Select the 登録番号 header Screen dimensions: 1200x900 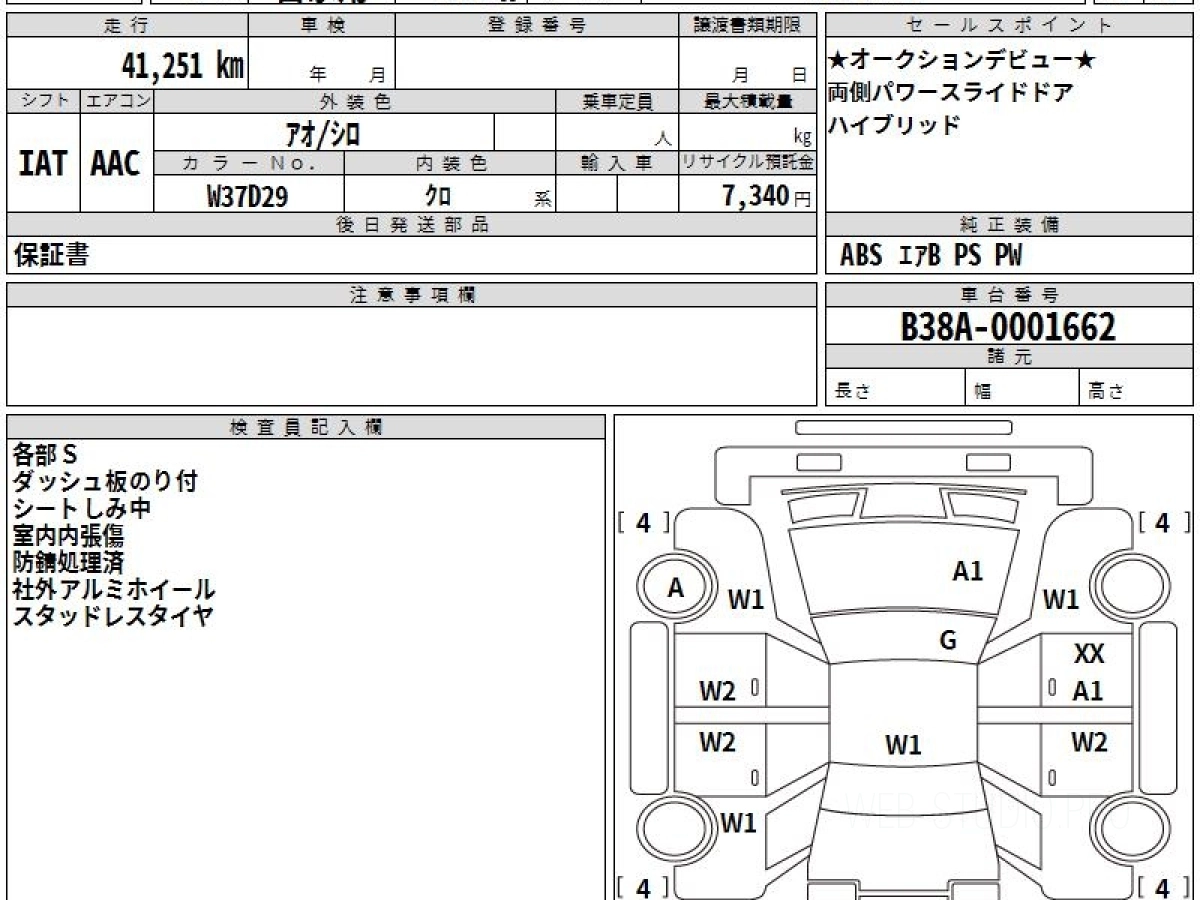pos(536,26)
